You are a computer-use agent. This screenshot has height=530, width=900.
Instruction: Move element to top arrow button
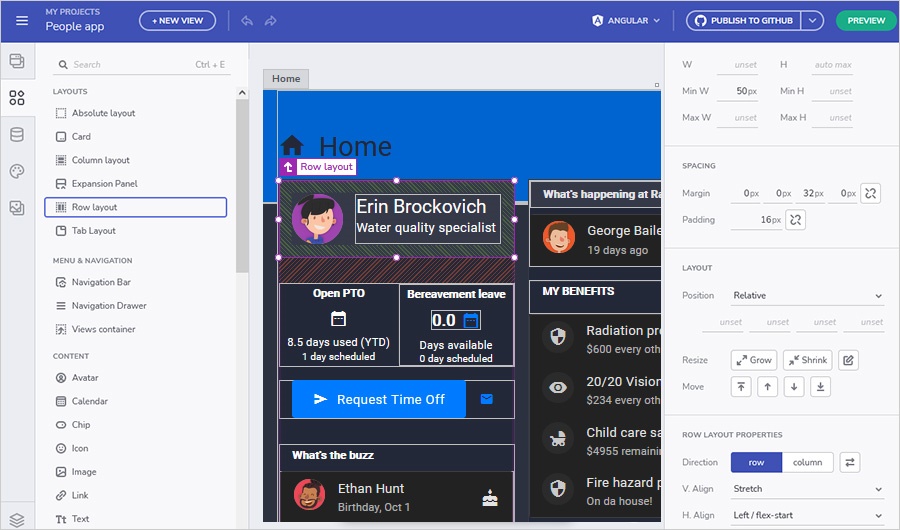[x=741, y=387]
